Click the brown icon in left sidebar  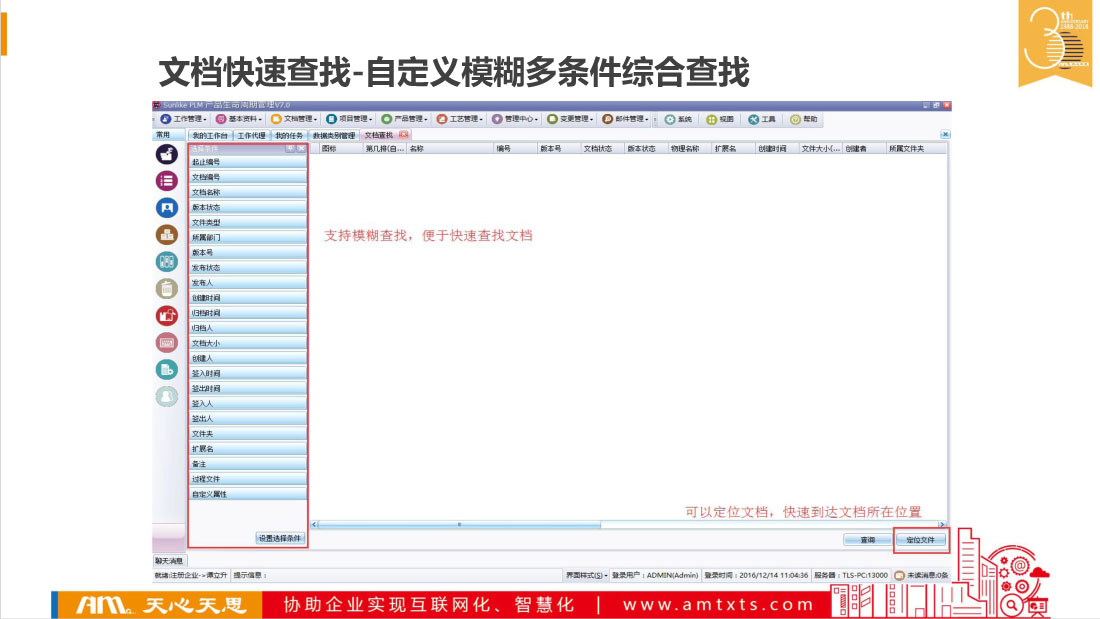[166, 235]
